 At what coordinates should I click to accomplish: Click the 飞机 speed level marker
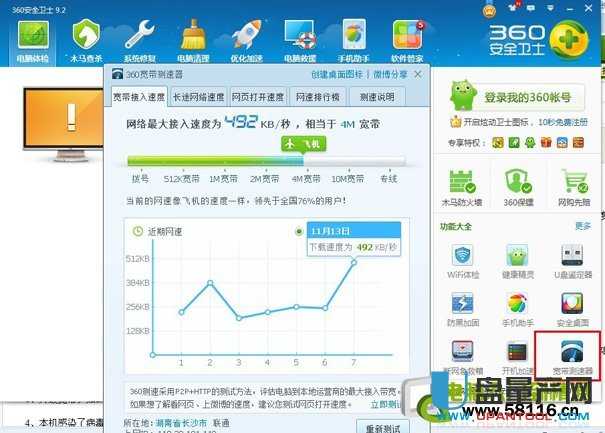coord(303,144)
